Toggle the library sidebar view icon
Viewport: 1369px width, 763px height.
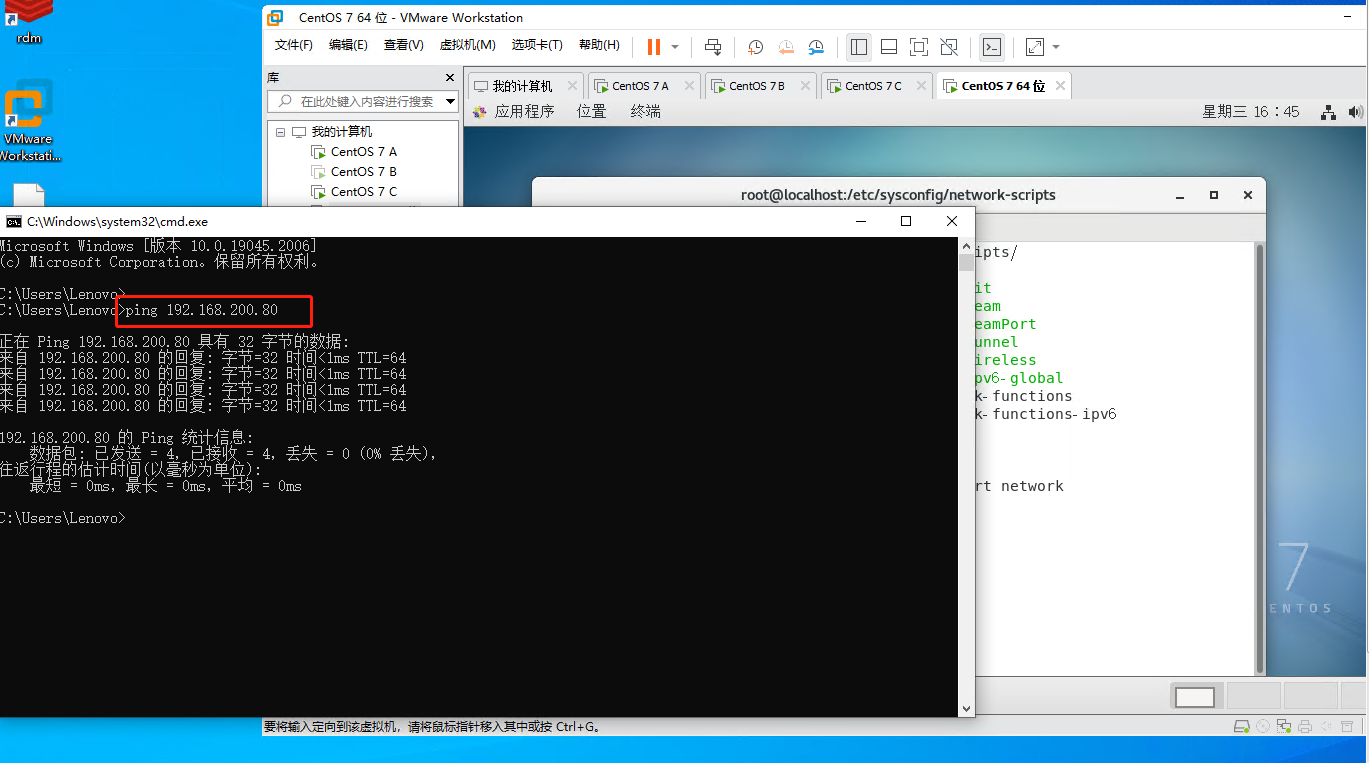pos(859,47)
